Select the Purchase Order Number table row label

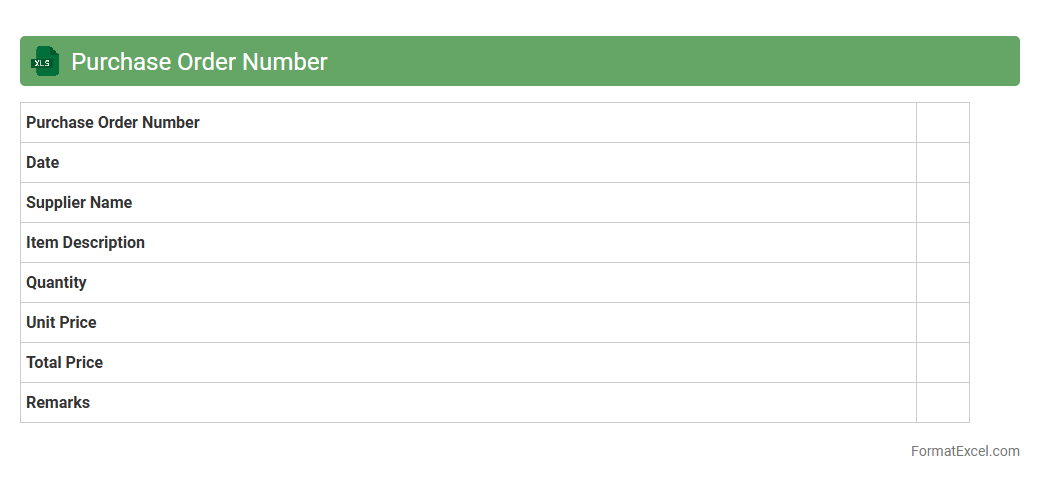(113, 122)
